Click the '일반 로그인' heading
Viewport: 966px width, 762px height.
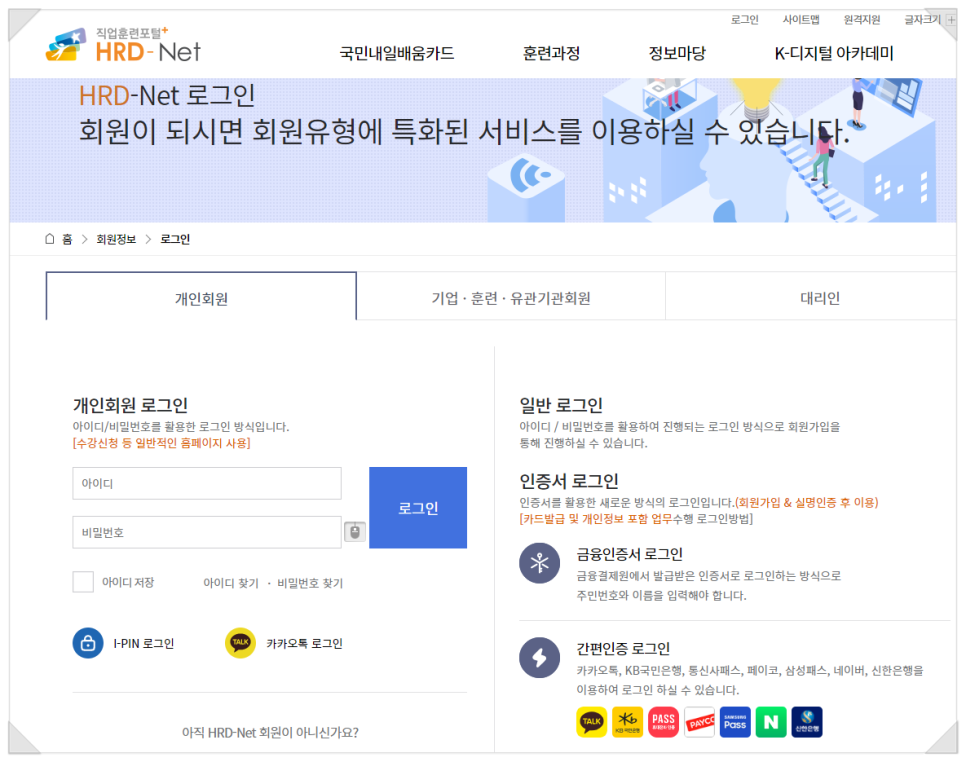pyautogui.click(x=561, y=405)
